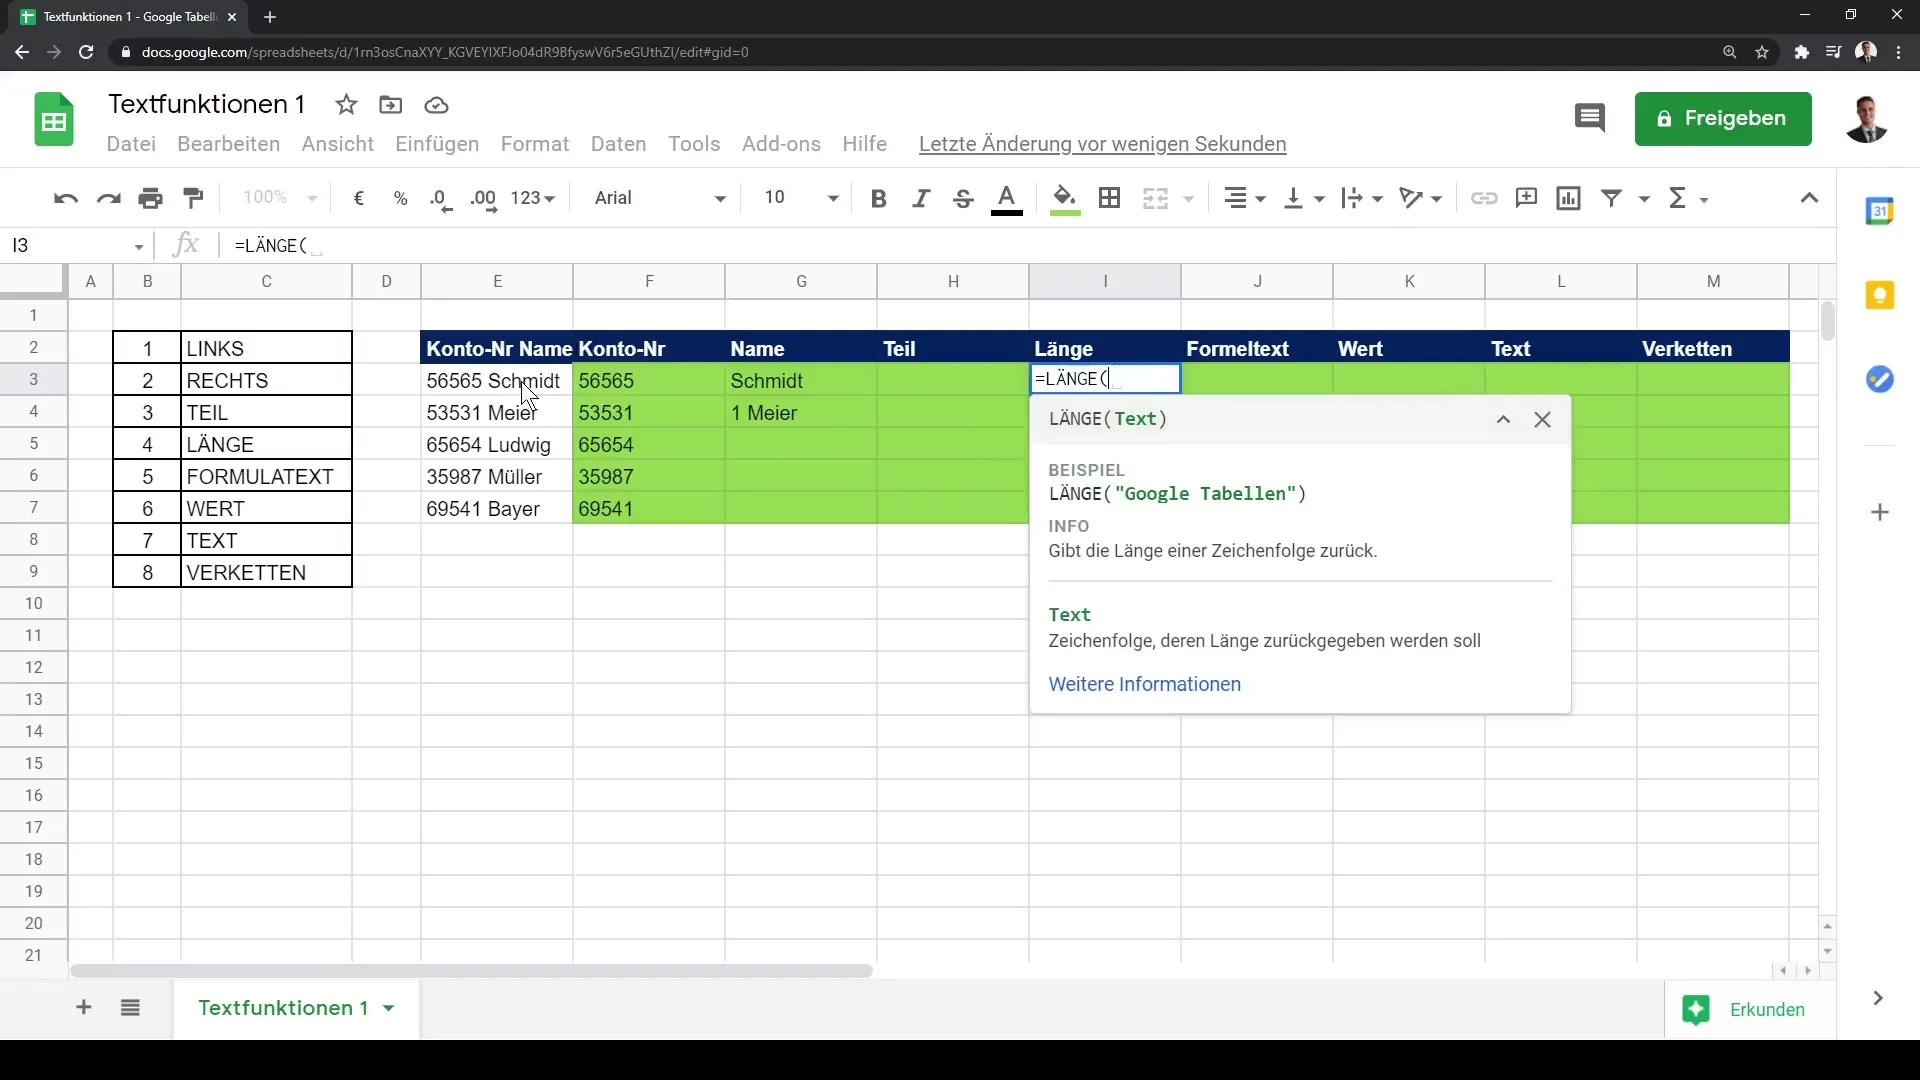Add a new sheet
The image size is (1920, 1080).
click(x=84, y=1008)
